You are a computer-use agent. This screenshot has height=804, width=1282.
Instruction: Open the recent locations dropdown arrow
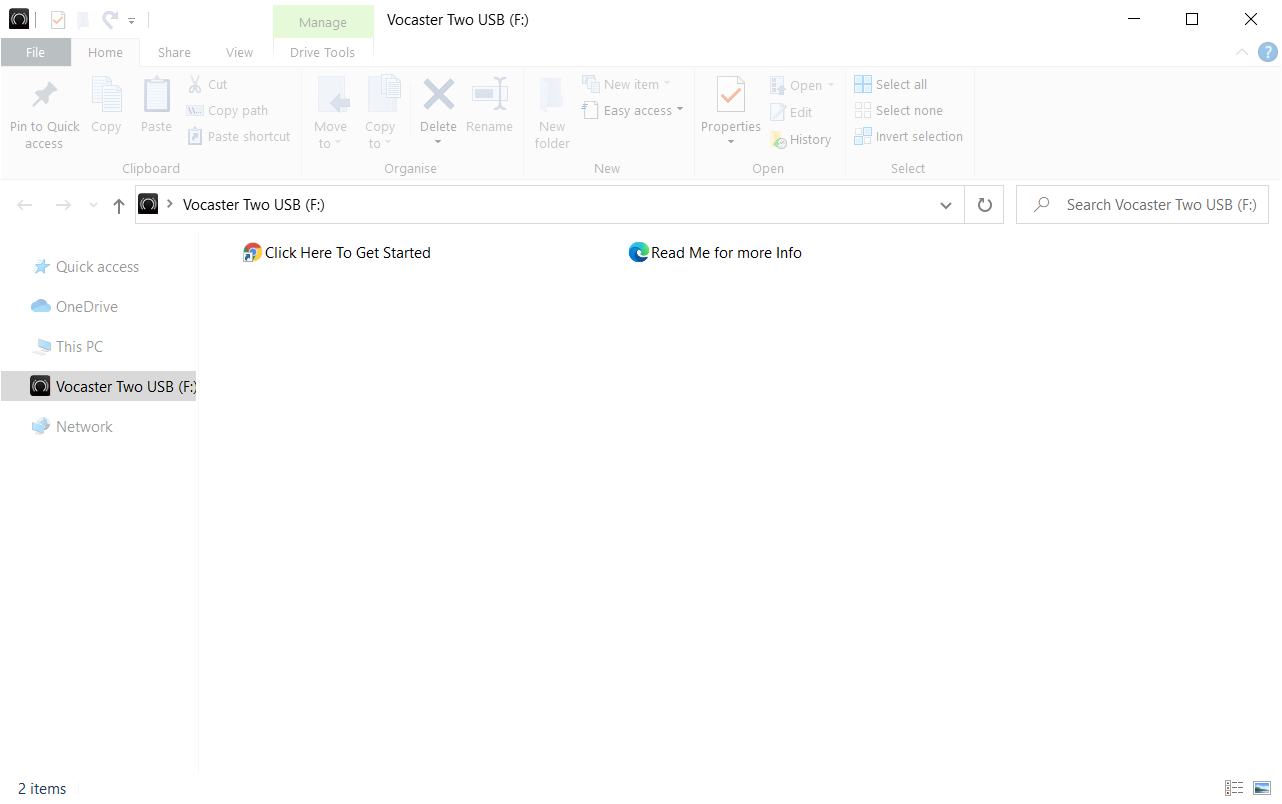[x=94, y=205]
